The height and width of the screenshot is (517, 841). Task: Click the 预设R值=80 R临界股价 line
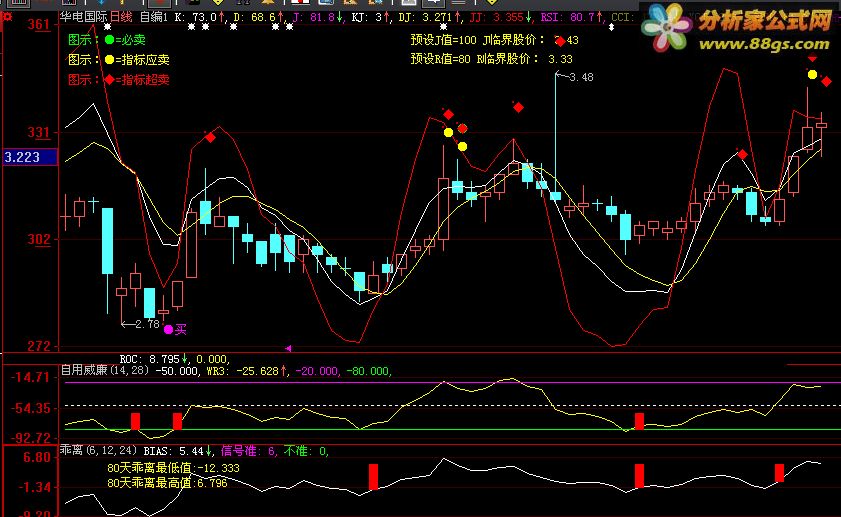pos(491,59)
